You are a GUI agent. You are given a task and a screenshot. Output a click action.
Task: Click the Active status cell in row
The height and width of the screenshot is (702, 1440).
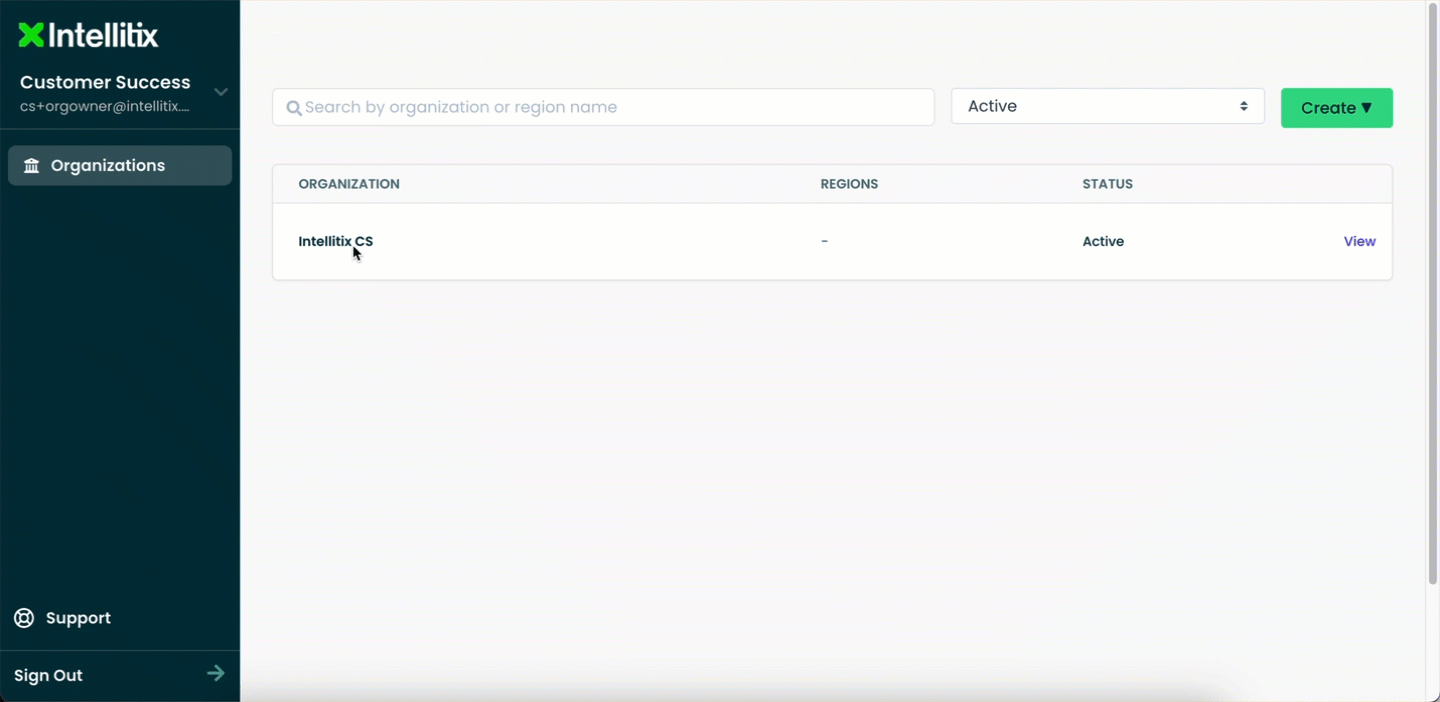click(x=1103, y=241)
